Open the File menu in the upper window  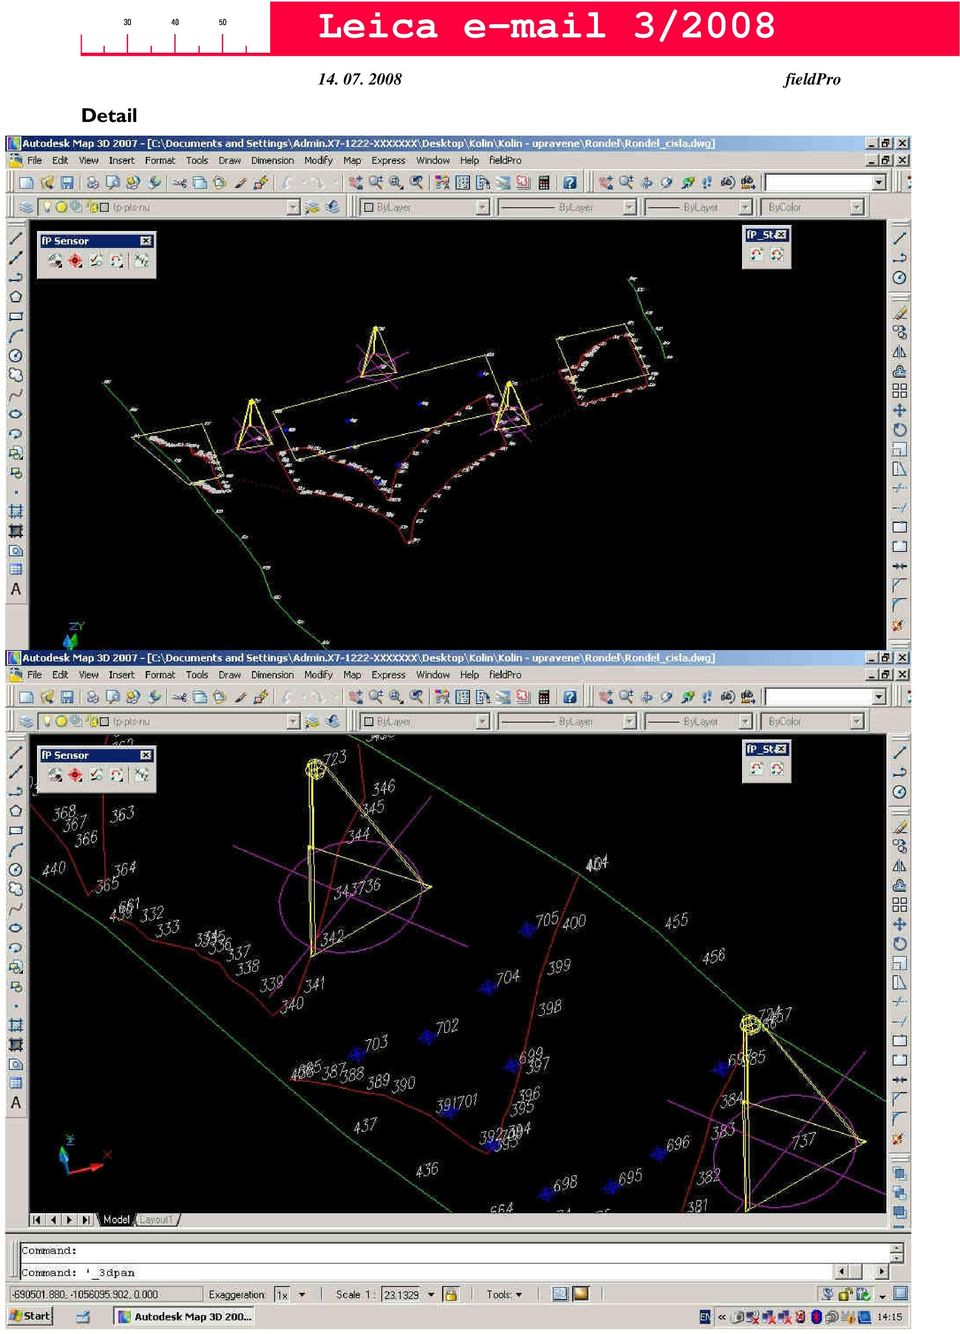pos(35,160)
